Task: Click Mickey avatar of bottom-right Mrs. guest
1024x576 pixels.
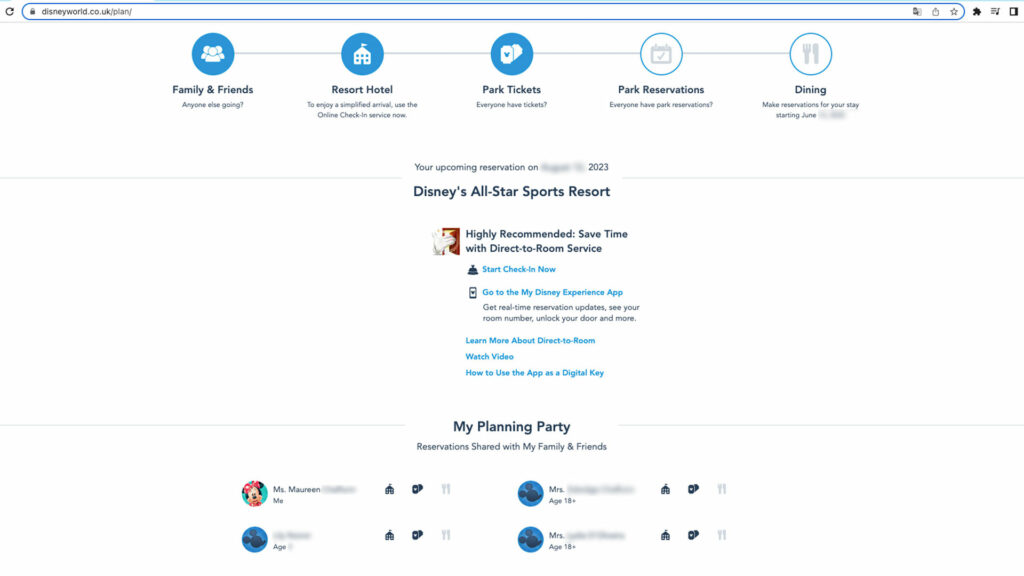Action: click(x=530, y=539)
